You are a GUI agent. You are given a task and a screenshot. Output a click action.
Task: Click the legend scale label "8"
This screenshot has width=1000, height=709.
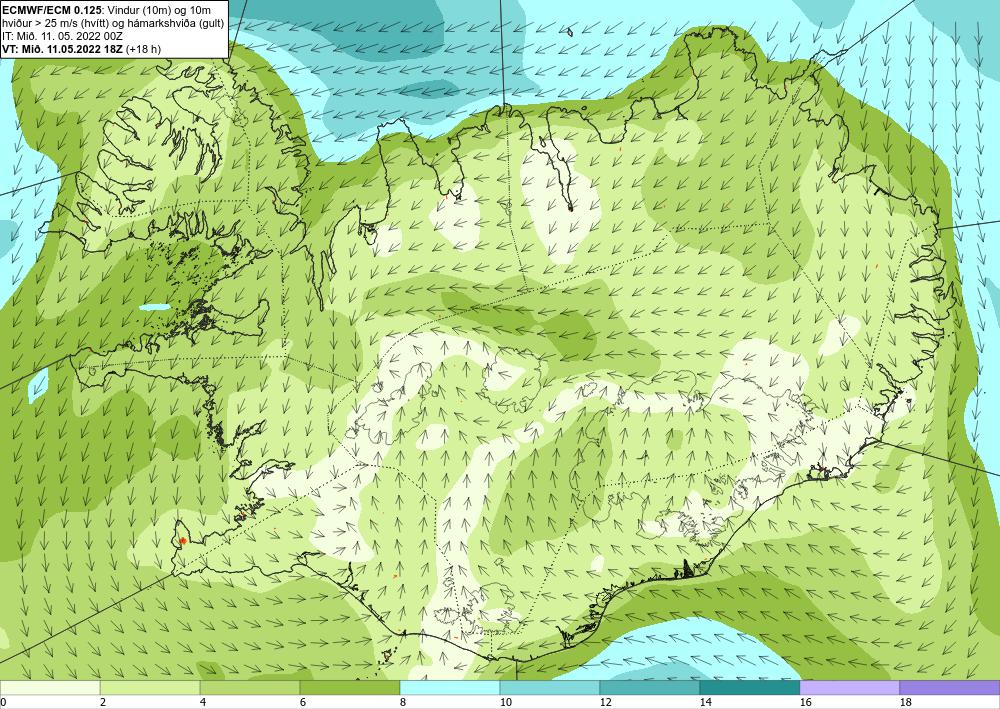tap(403, 703)
